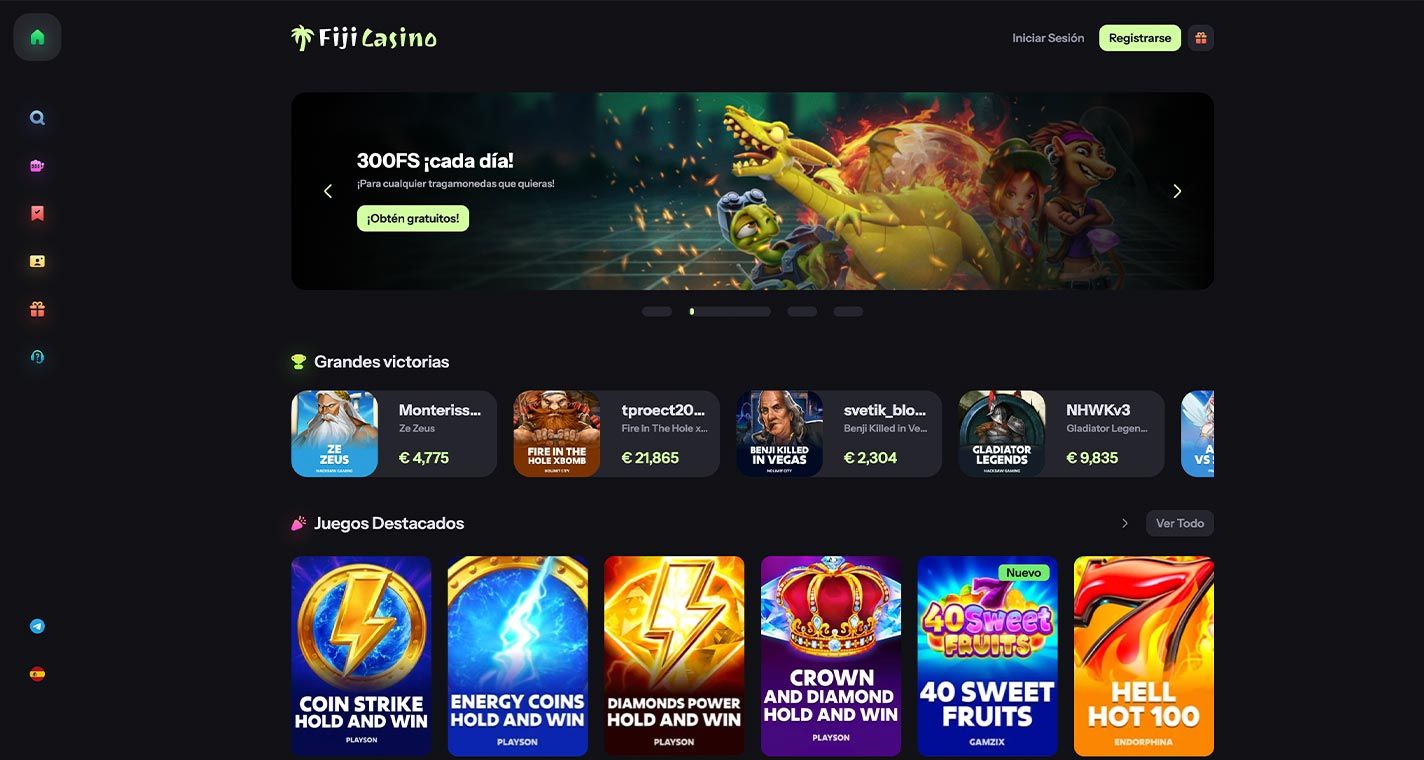Viewport: 1424px width, 760px height.
Task: Select the first carousel indicator dot
Action: coord(657,312)
